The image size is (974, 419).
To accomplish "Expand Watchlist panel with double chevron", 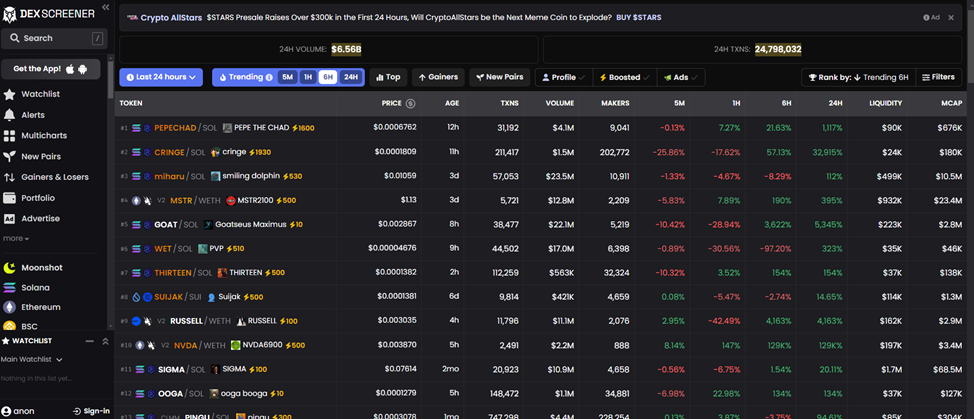I will point(106,341).
